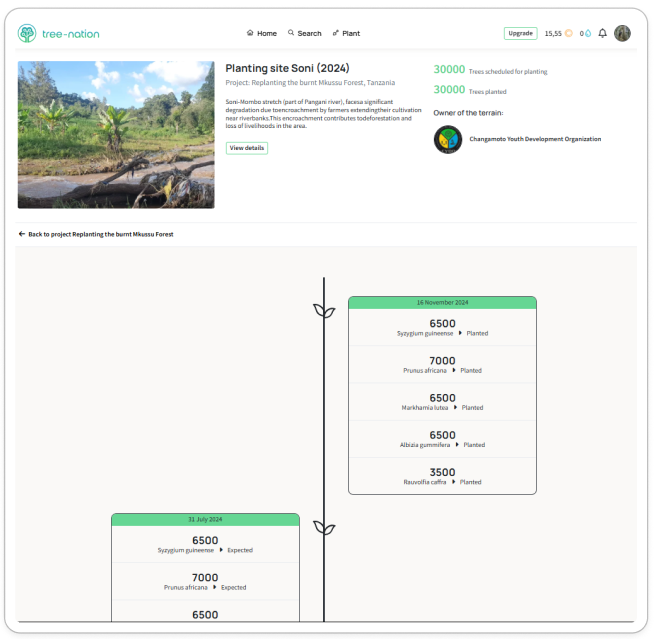Image resolution: width=655 pixels, height=639 pixels.
Task: Open the Changamoto organization logo
Action: (x=448, y=139)
